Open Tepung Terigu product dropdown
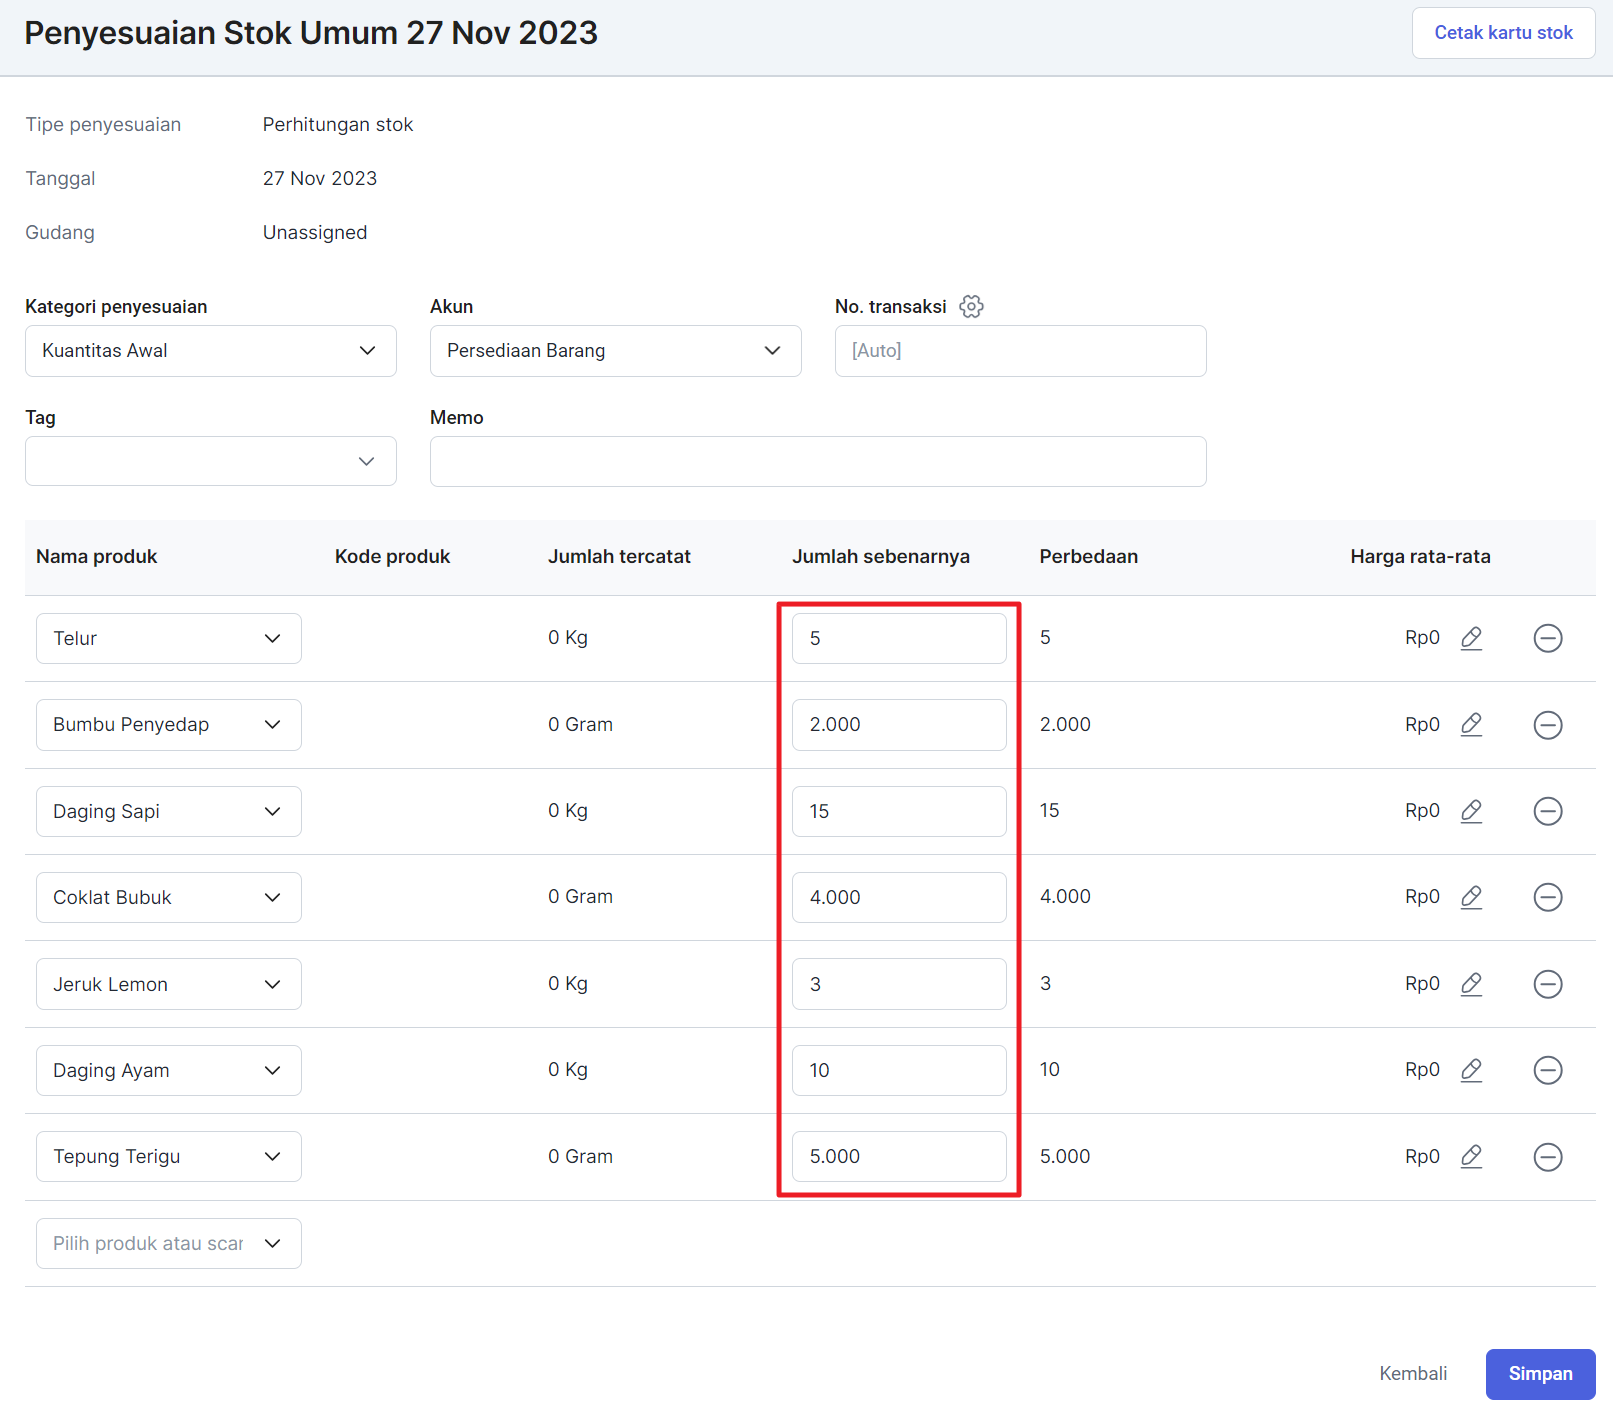Image resolution: width=1613 pixels, height=1420 pixels. [169, 1157]
